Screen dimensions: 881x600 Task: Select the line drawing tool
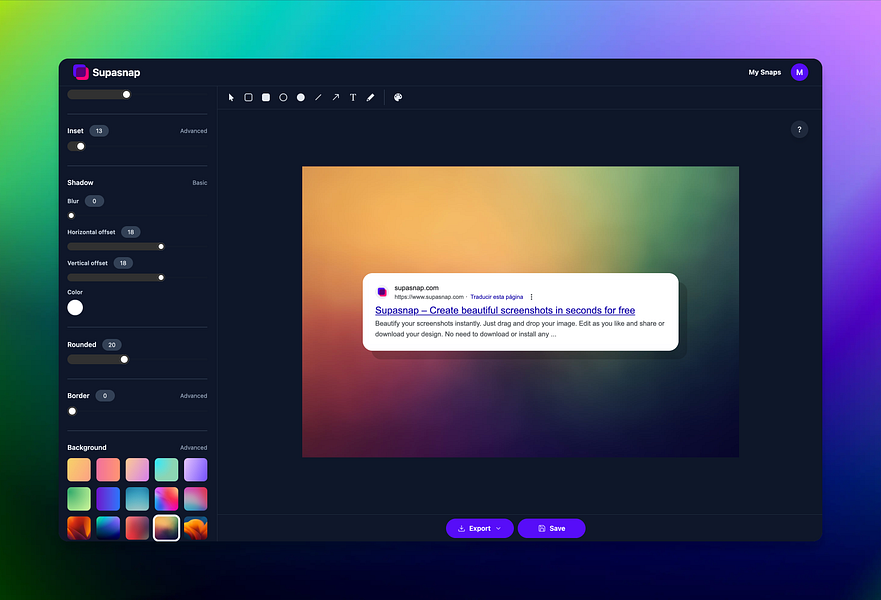pos(318,97)
